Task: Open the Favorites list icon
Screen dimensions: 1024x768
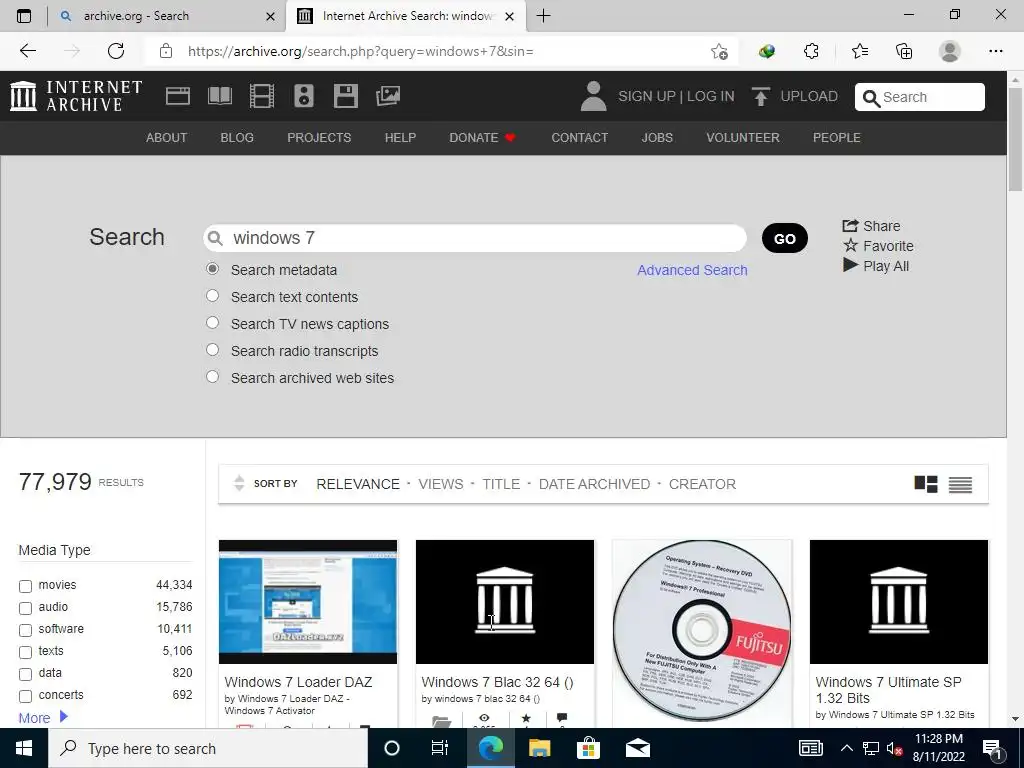Action: tap(859, 51)
